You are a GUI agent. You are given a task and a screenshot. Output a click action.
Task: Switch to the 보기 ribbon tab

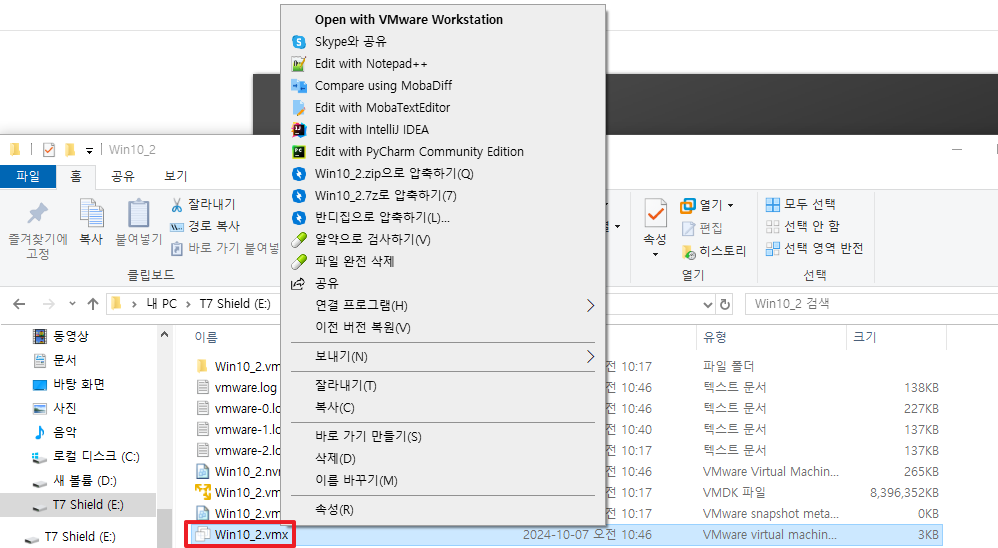click(176, 176)
